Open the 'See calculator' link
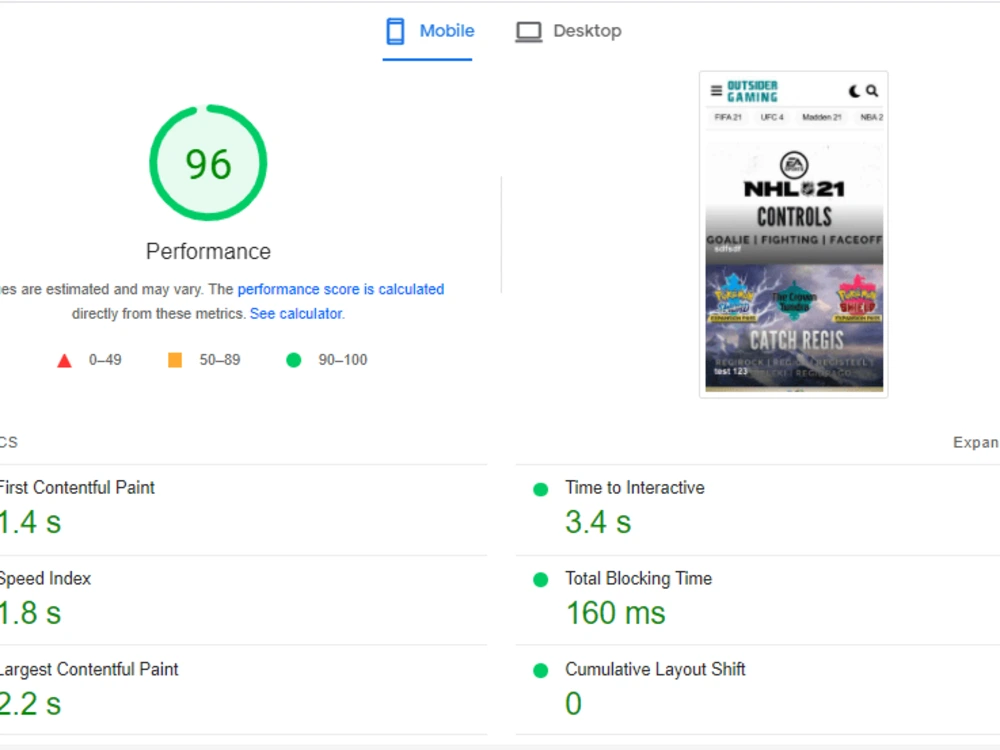The image size is (1000, 750). (296, 314)
